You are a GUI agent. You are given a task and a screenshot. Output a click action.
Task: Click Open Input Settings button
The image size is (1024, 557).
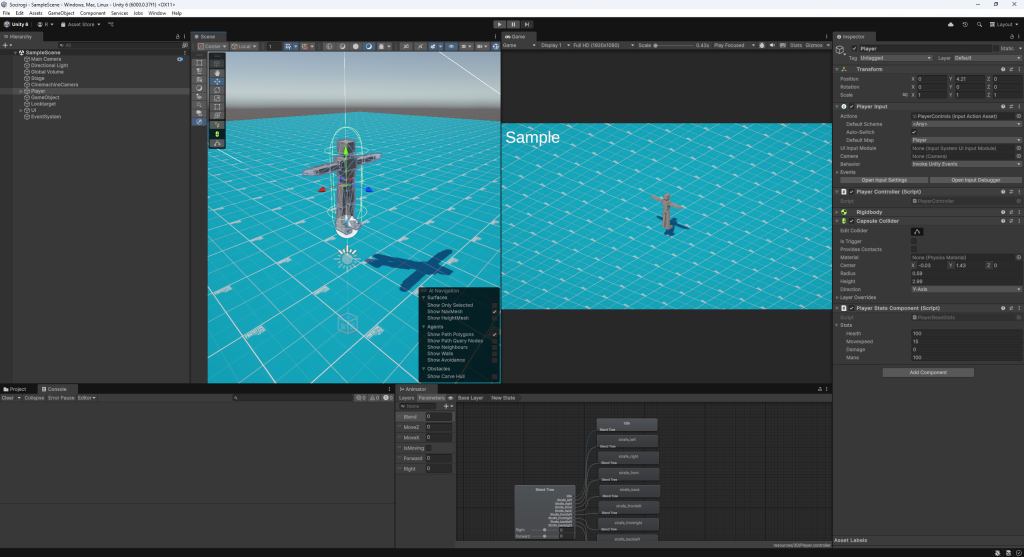pos(883,180)
